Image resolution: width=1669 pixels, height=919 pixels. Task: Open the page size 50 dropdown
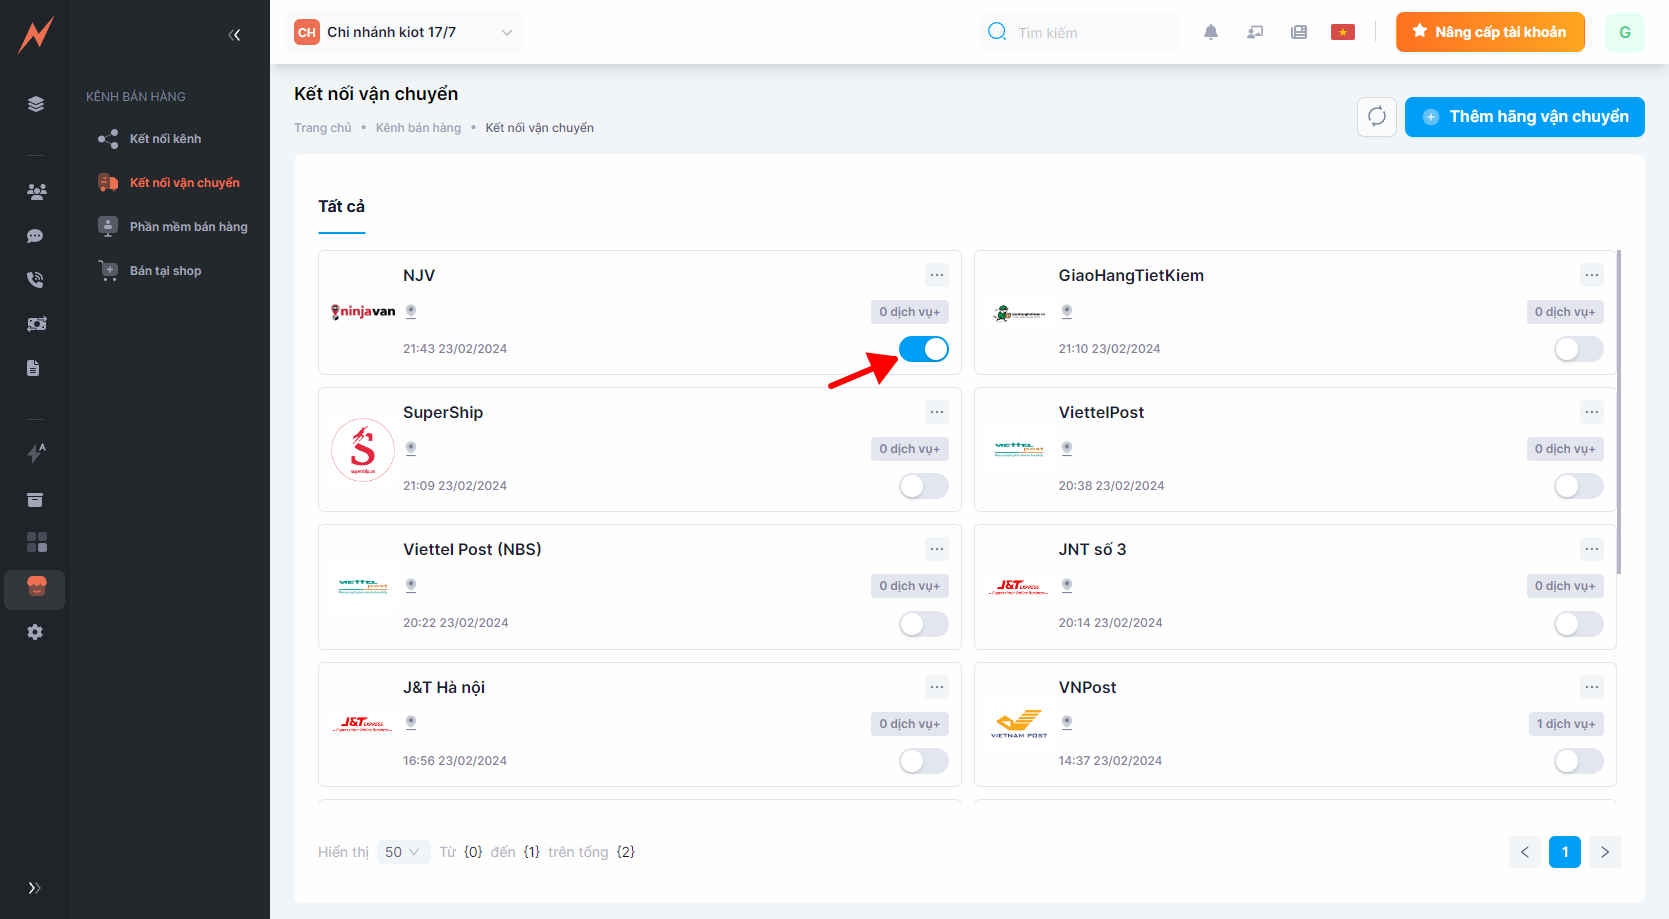[403, 852]
